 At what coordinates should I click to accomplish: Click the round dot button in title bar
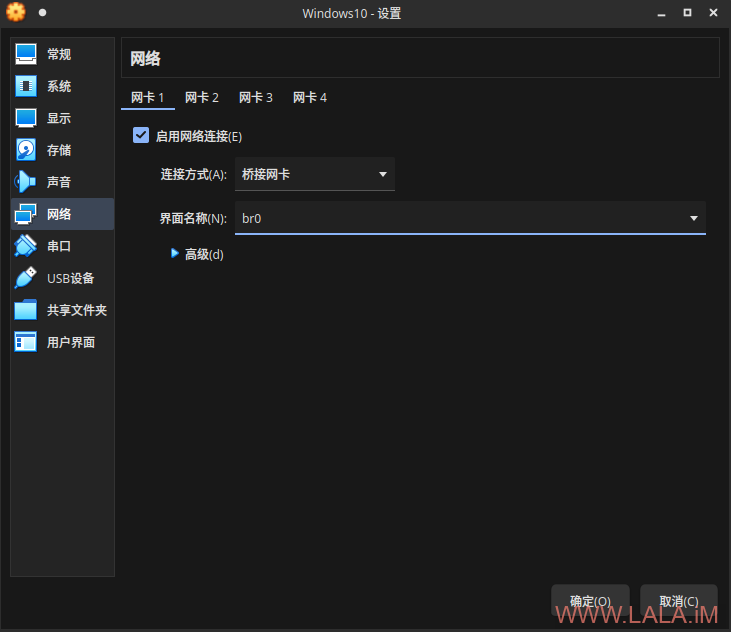(x=42, y=13)
